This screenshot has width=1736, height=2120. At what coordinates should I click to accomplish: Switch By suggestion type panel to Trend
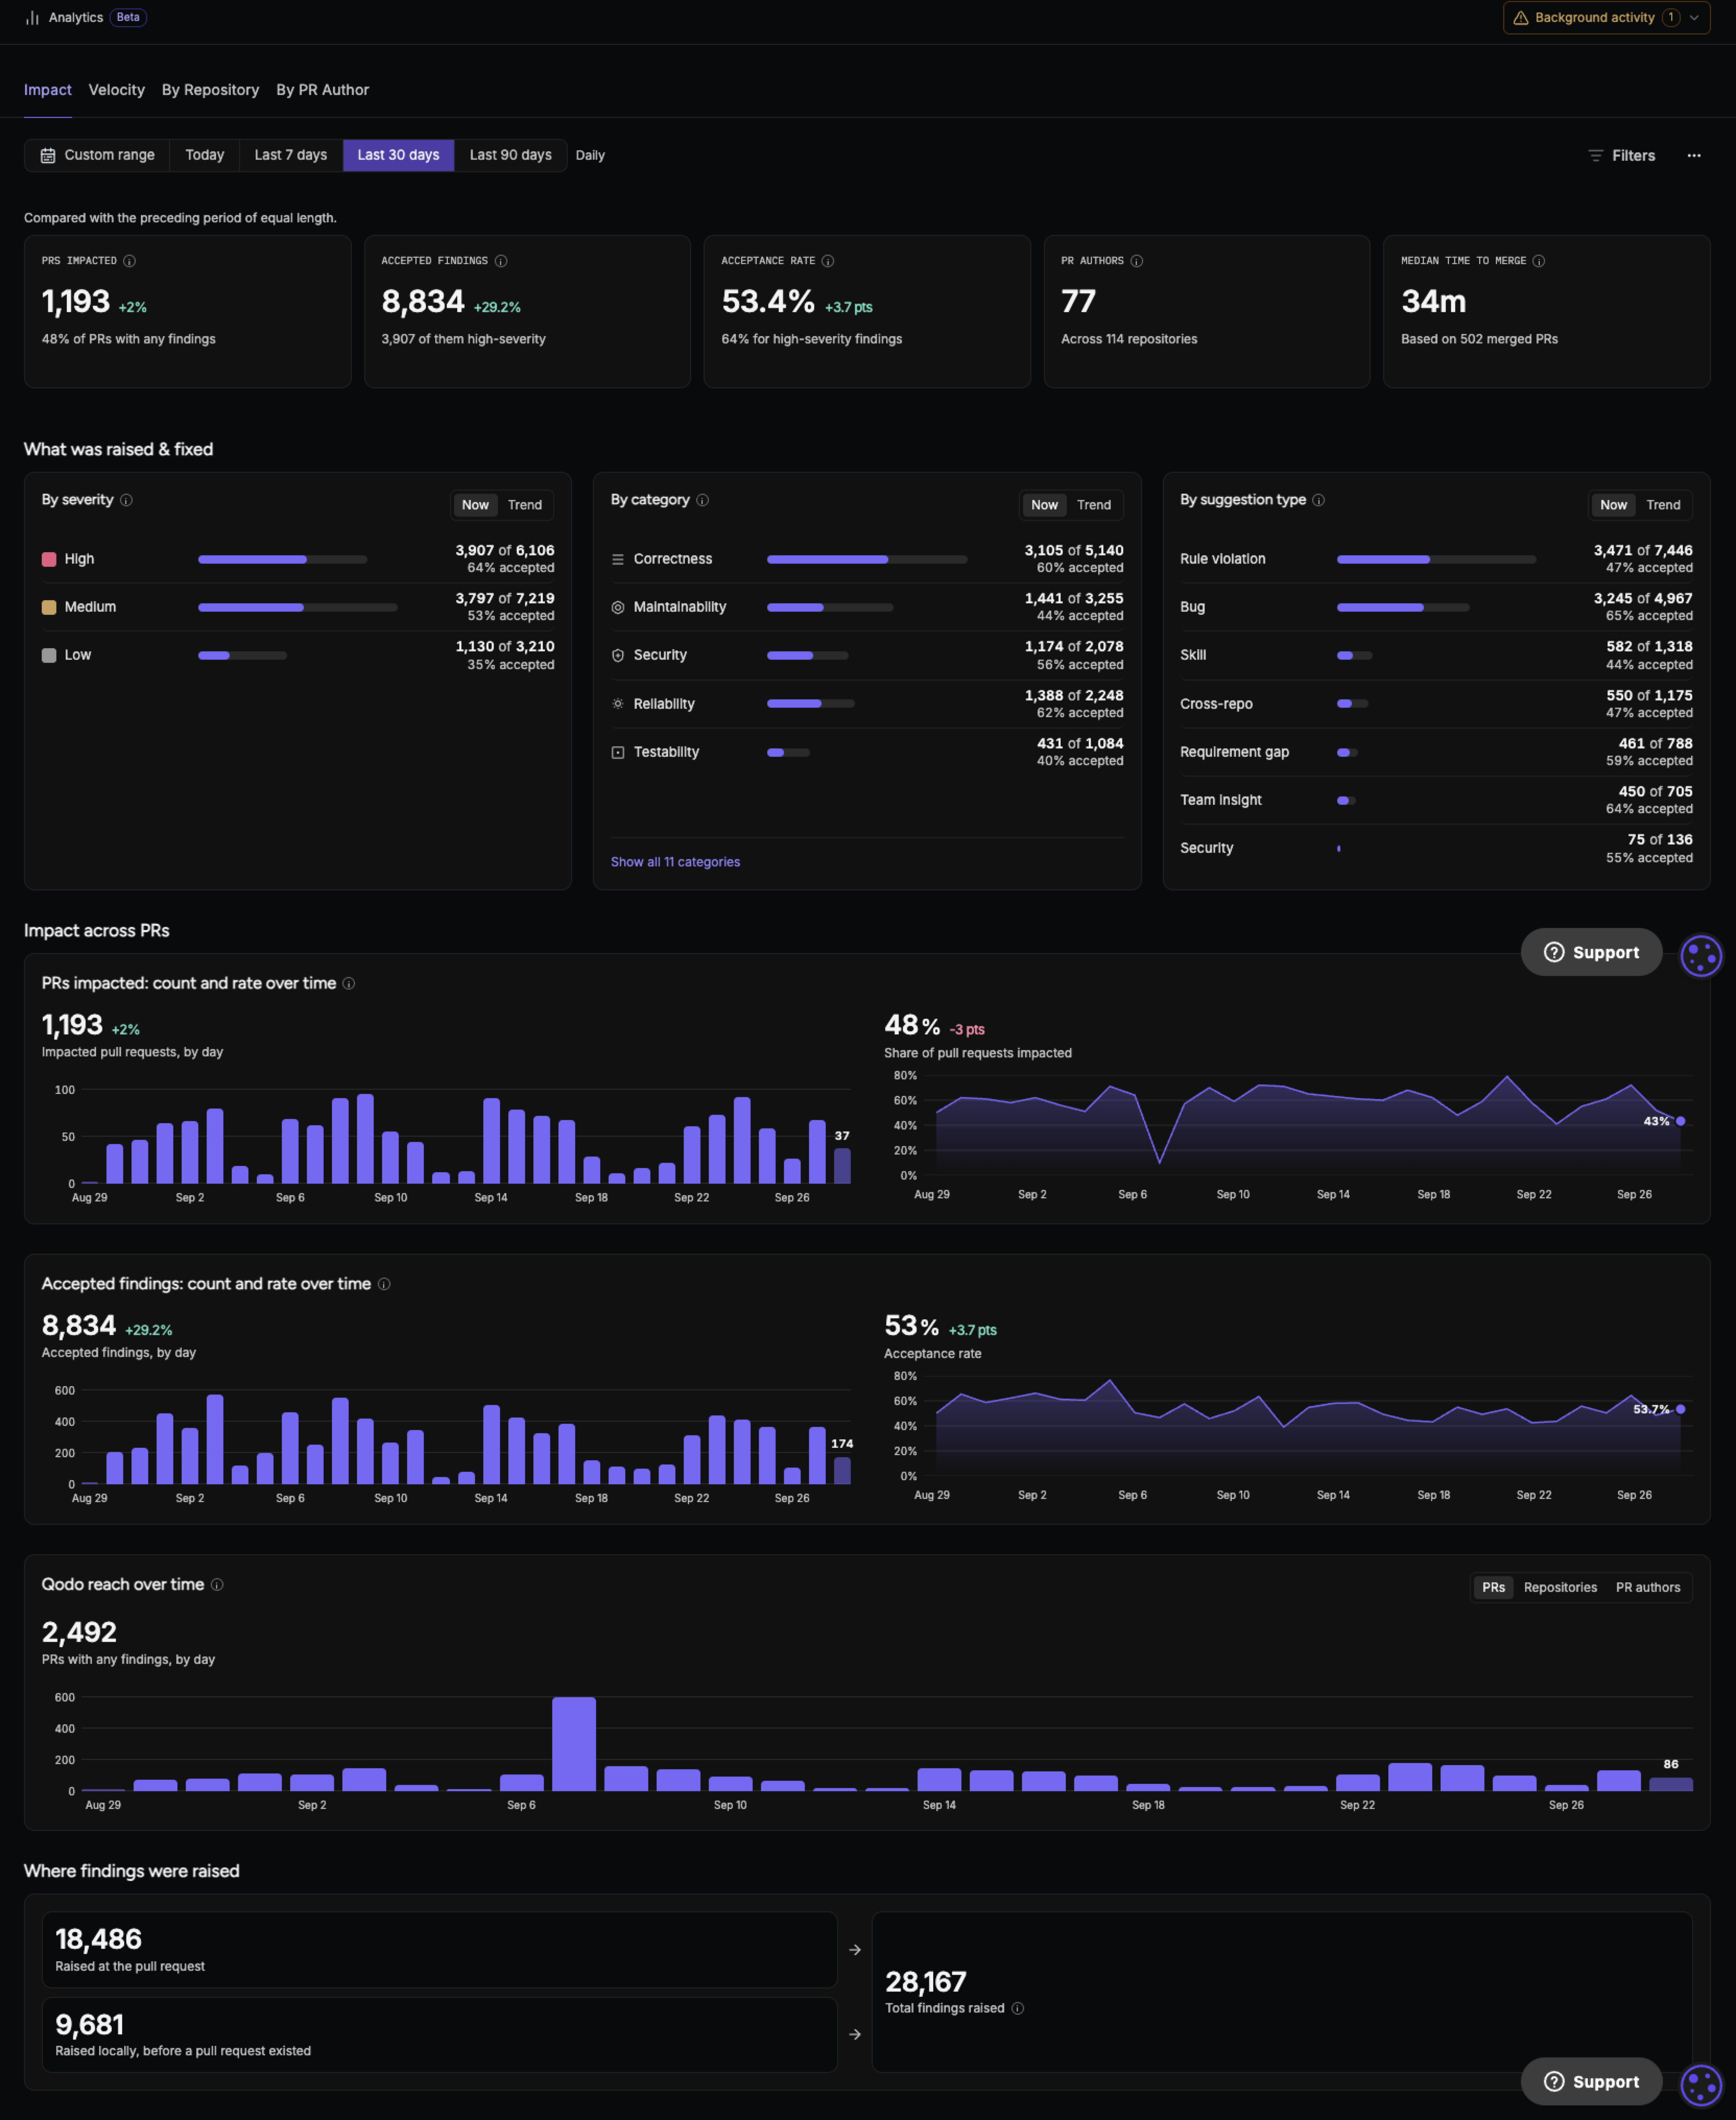1663,505
